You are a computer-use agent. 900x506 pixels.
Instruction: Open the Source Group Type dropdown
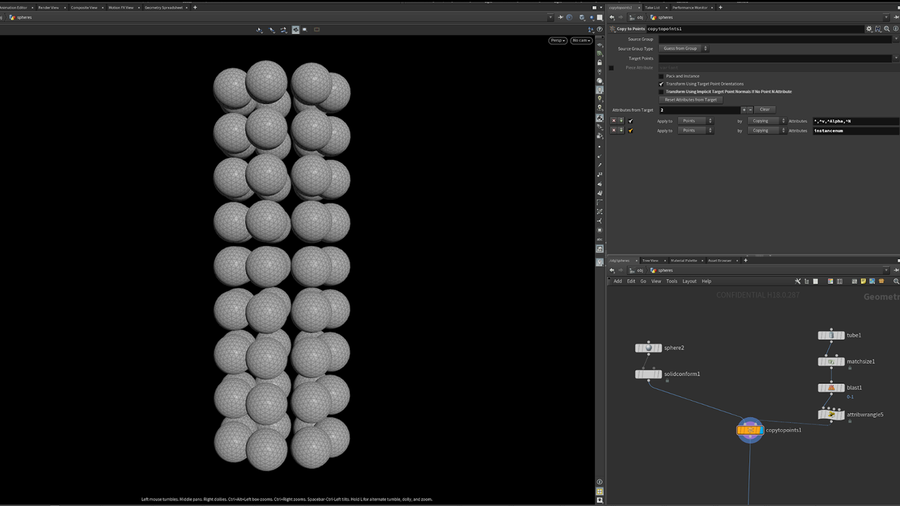[x=684, y=49]
